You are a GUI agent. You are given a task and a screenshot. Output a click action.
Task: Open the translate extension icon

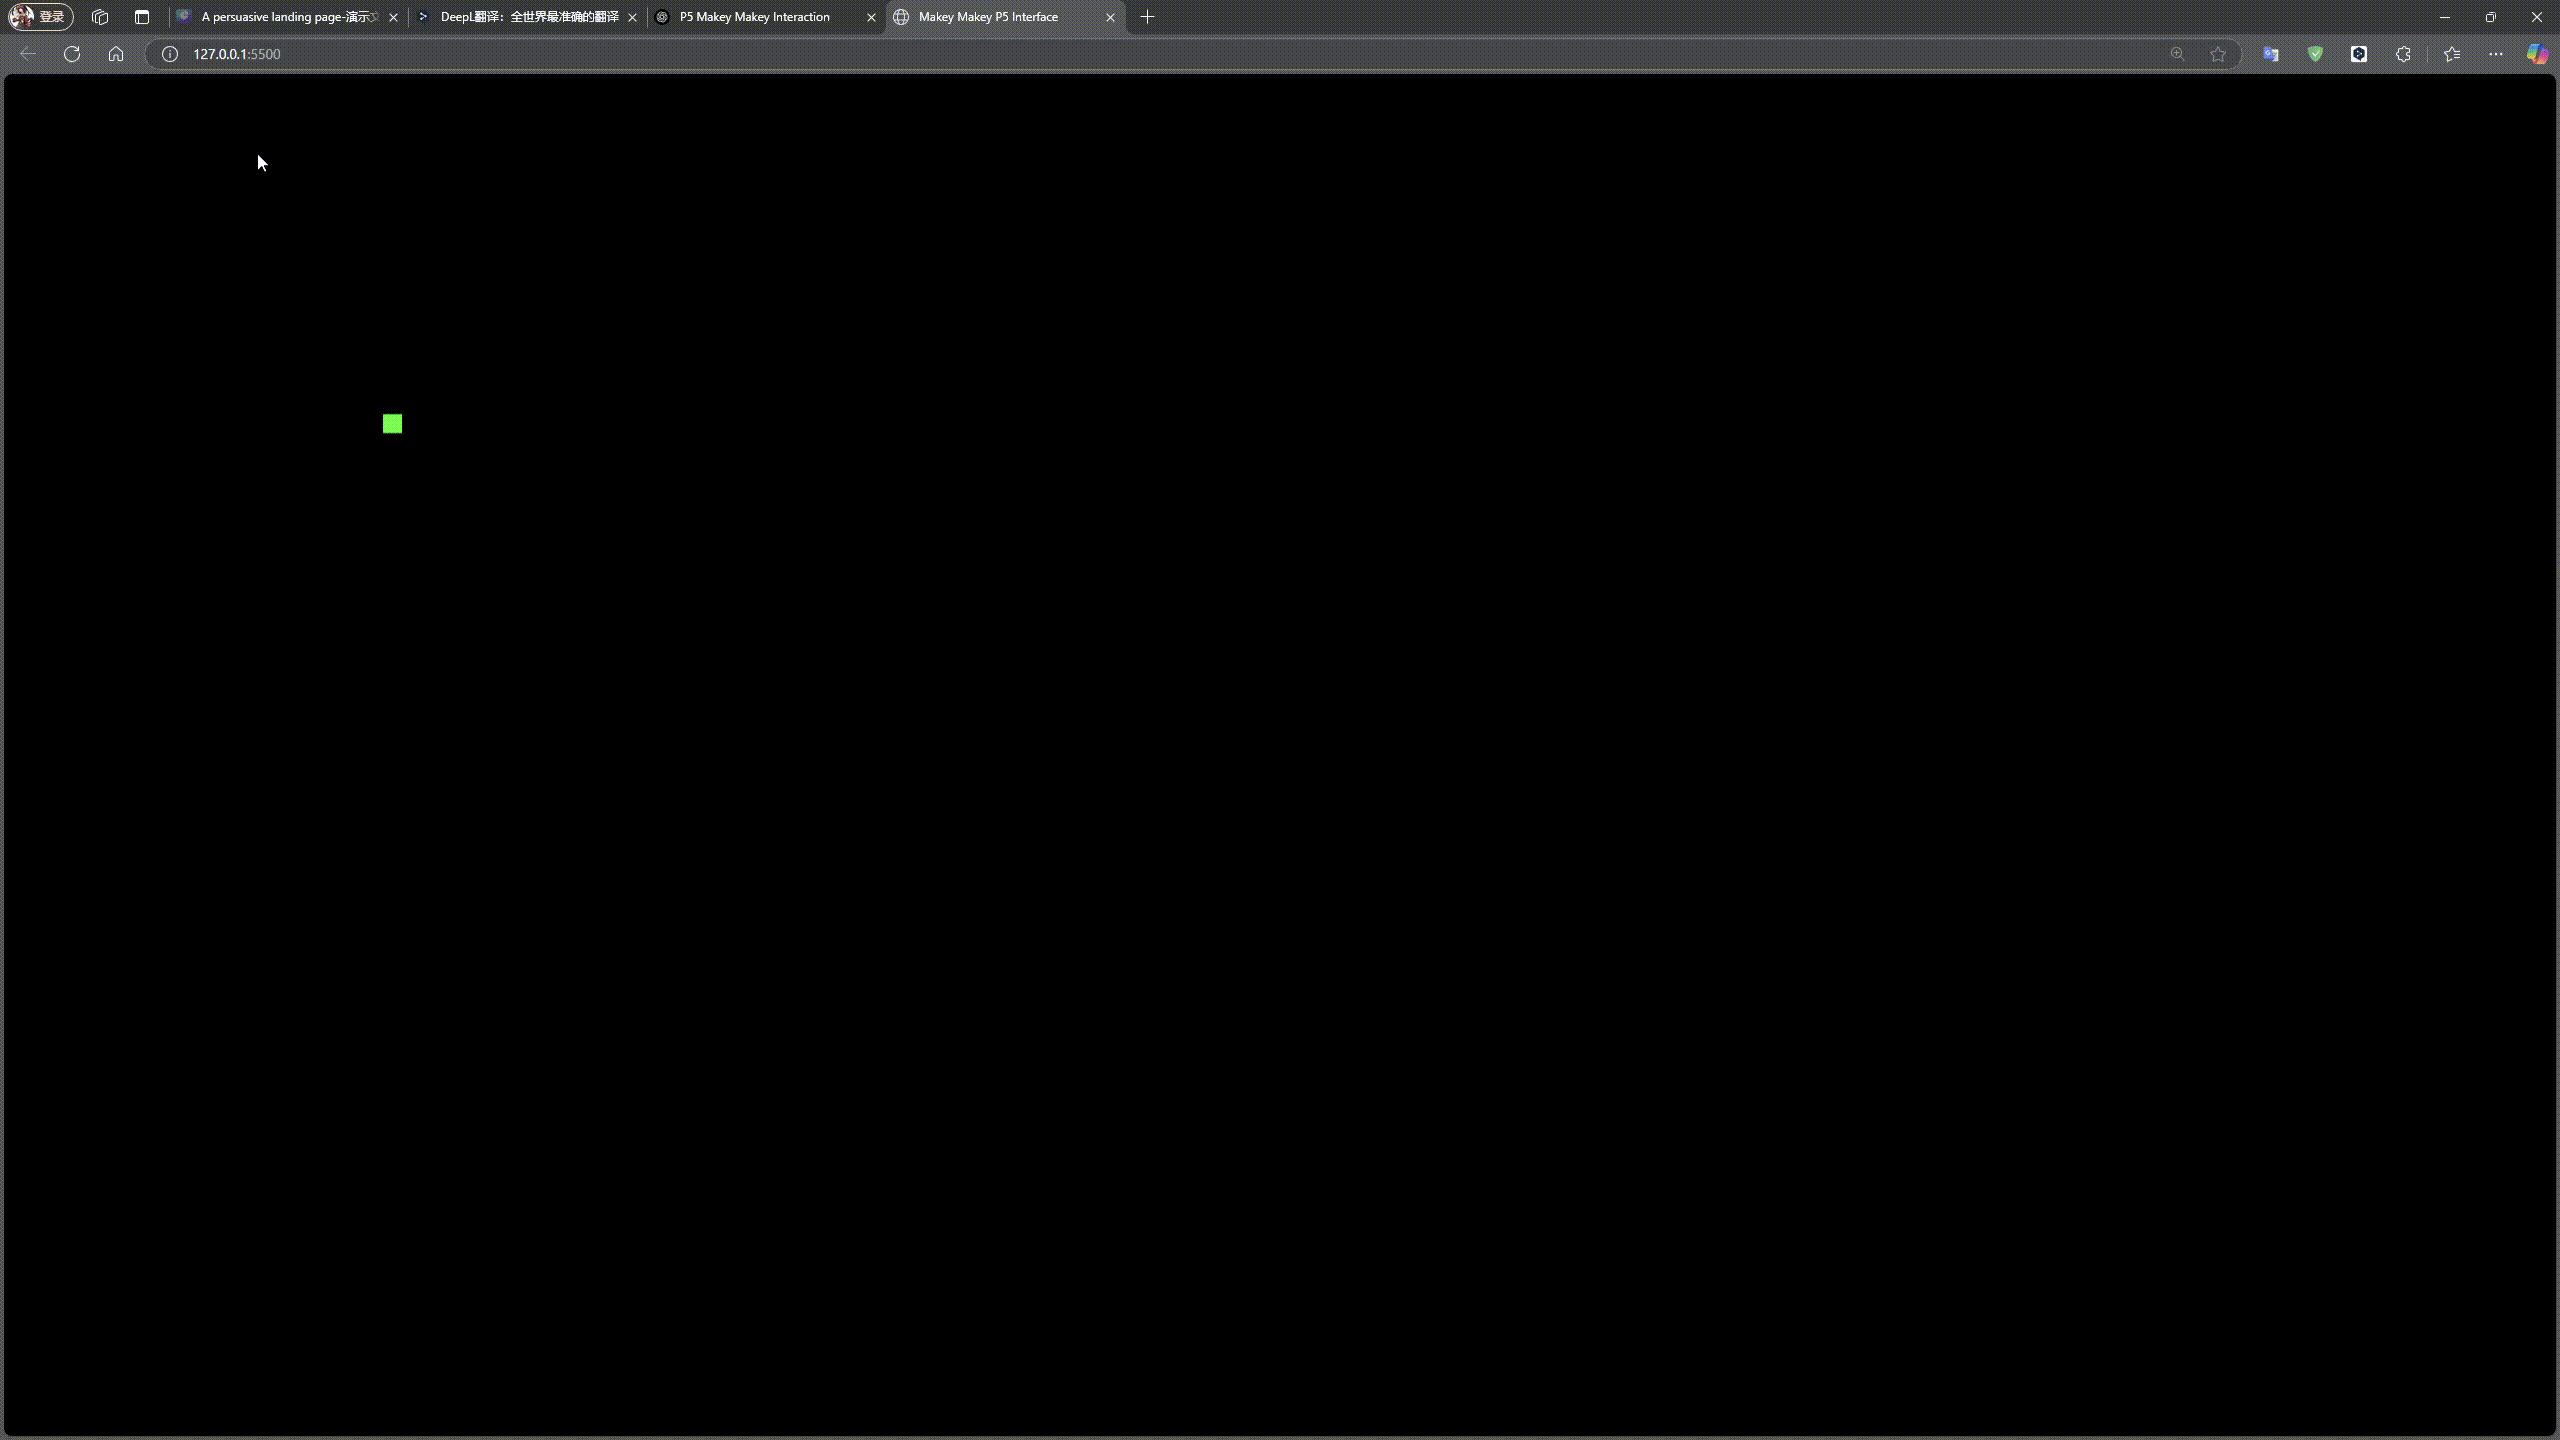tap(2268, 54)
